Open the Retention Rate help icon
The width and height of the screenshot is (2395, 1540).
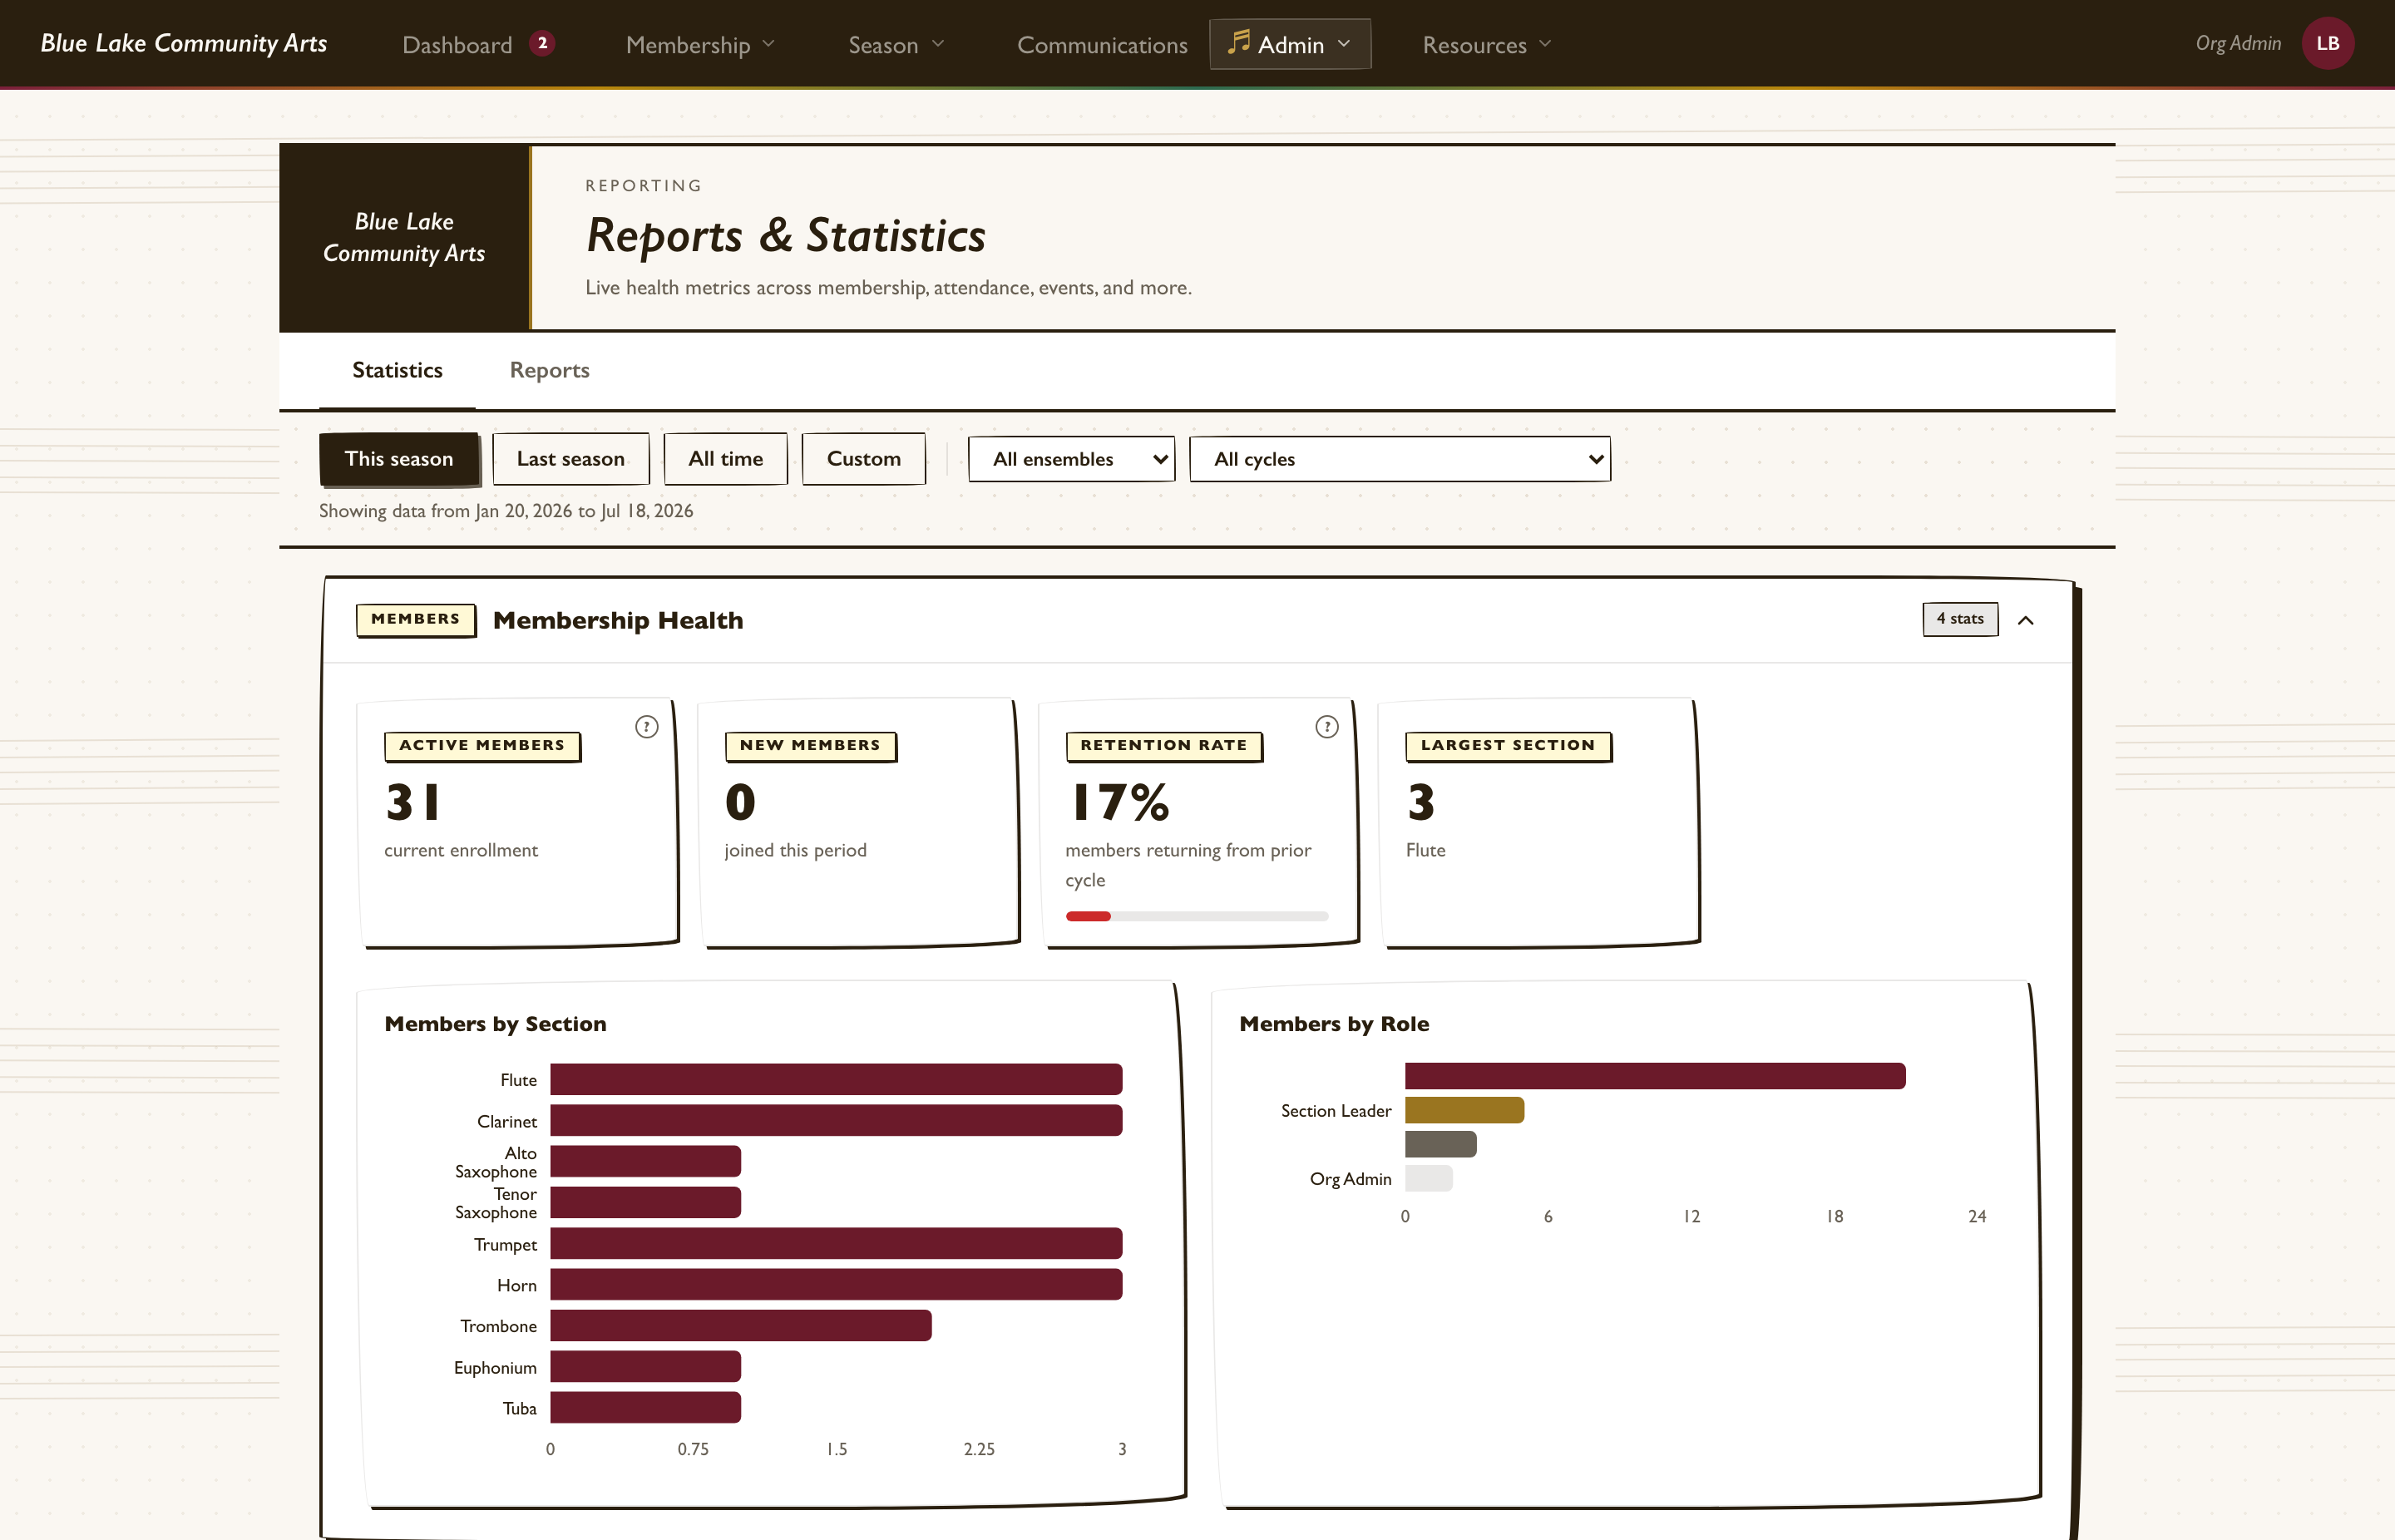(1327, 727)
